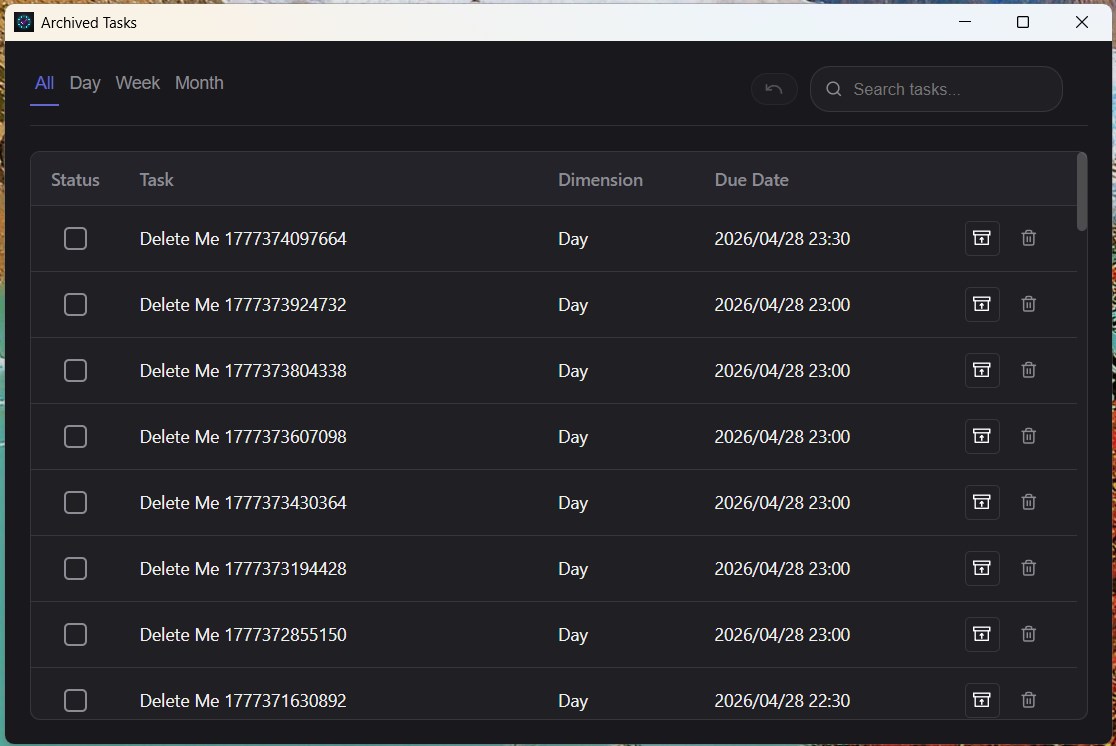Click Day dimension of Delete Me 1777373607098
The height and width of the screenshot is (746, 1116).
[573, 436]
